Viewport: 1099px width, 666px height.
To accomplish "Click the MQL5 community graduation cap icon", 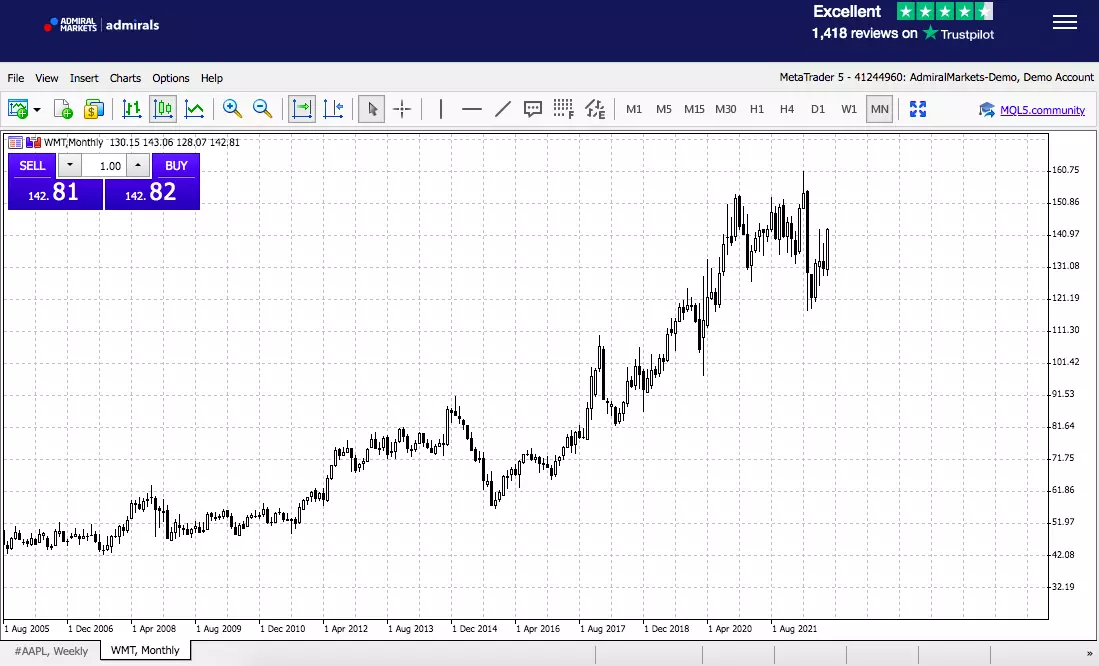I will 987,110.
